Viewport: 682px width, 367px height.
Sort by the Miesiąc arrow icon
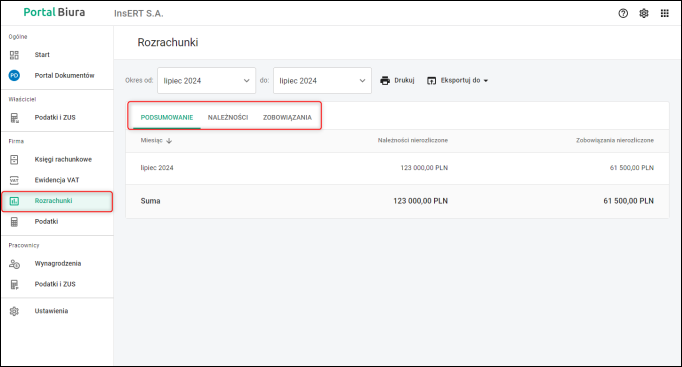[169, 140]
